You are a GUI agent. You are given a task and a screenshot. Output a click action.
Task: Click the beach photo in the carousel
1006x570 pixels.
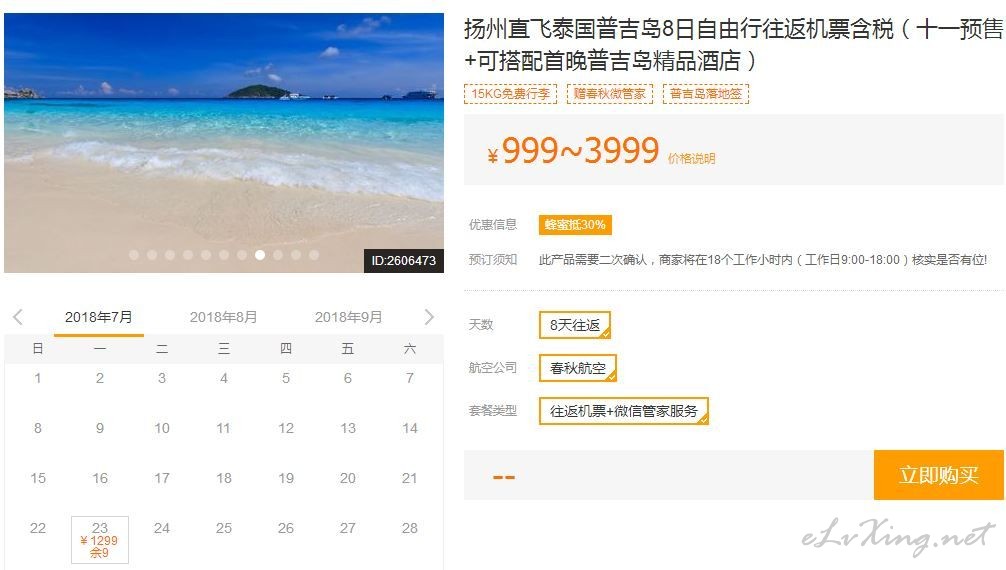tap(224, 142)
